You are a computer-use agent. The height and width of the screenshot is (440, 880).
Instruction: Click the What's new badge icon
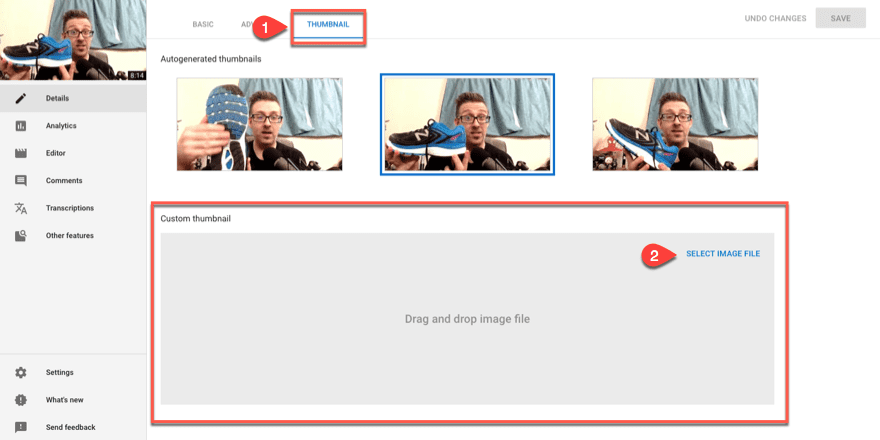pyautogui.click(x=21, y=400)
